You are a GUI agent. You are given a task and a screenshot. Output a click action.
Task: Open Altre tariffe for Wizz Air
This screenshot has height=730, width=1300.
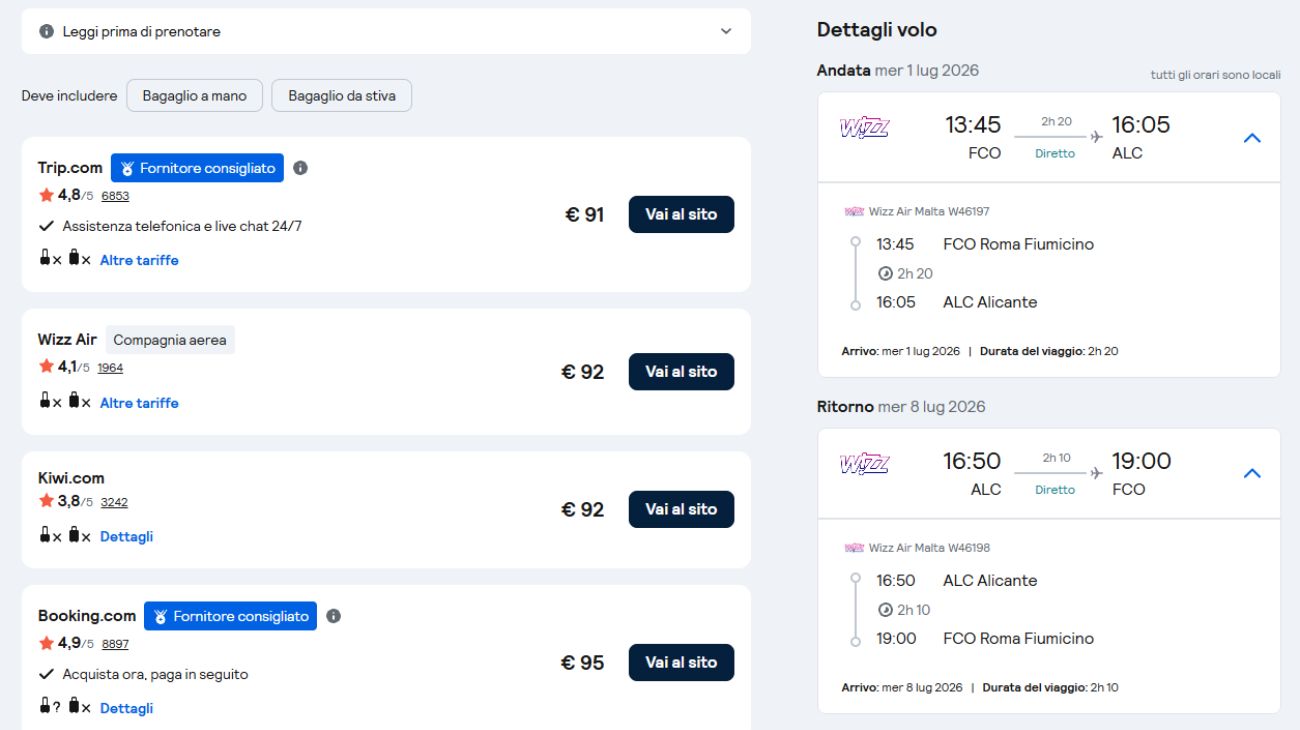[x=139, y=403]
